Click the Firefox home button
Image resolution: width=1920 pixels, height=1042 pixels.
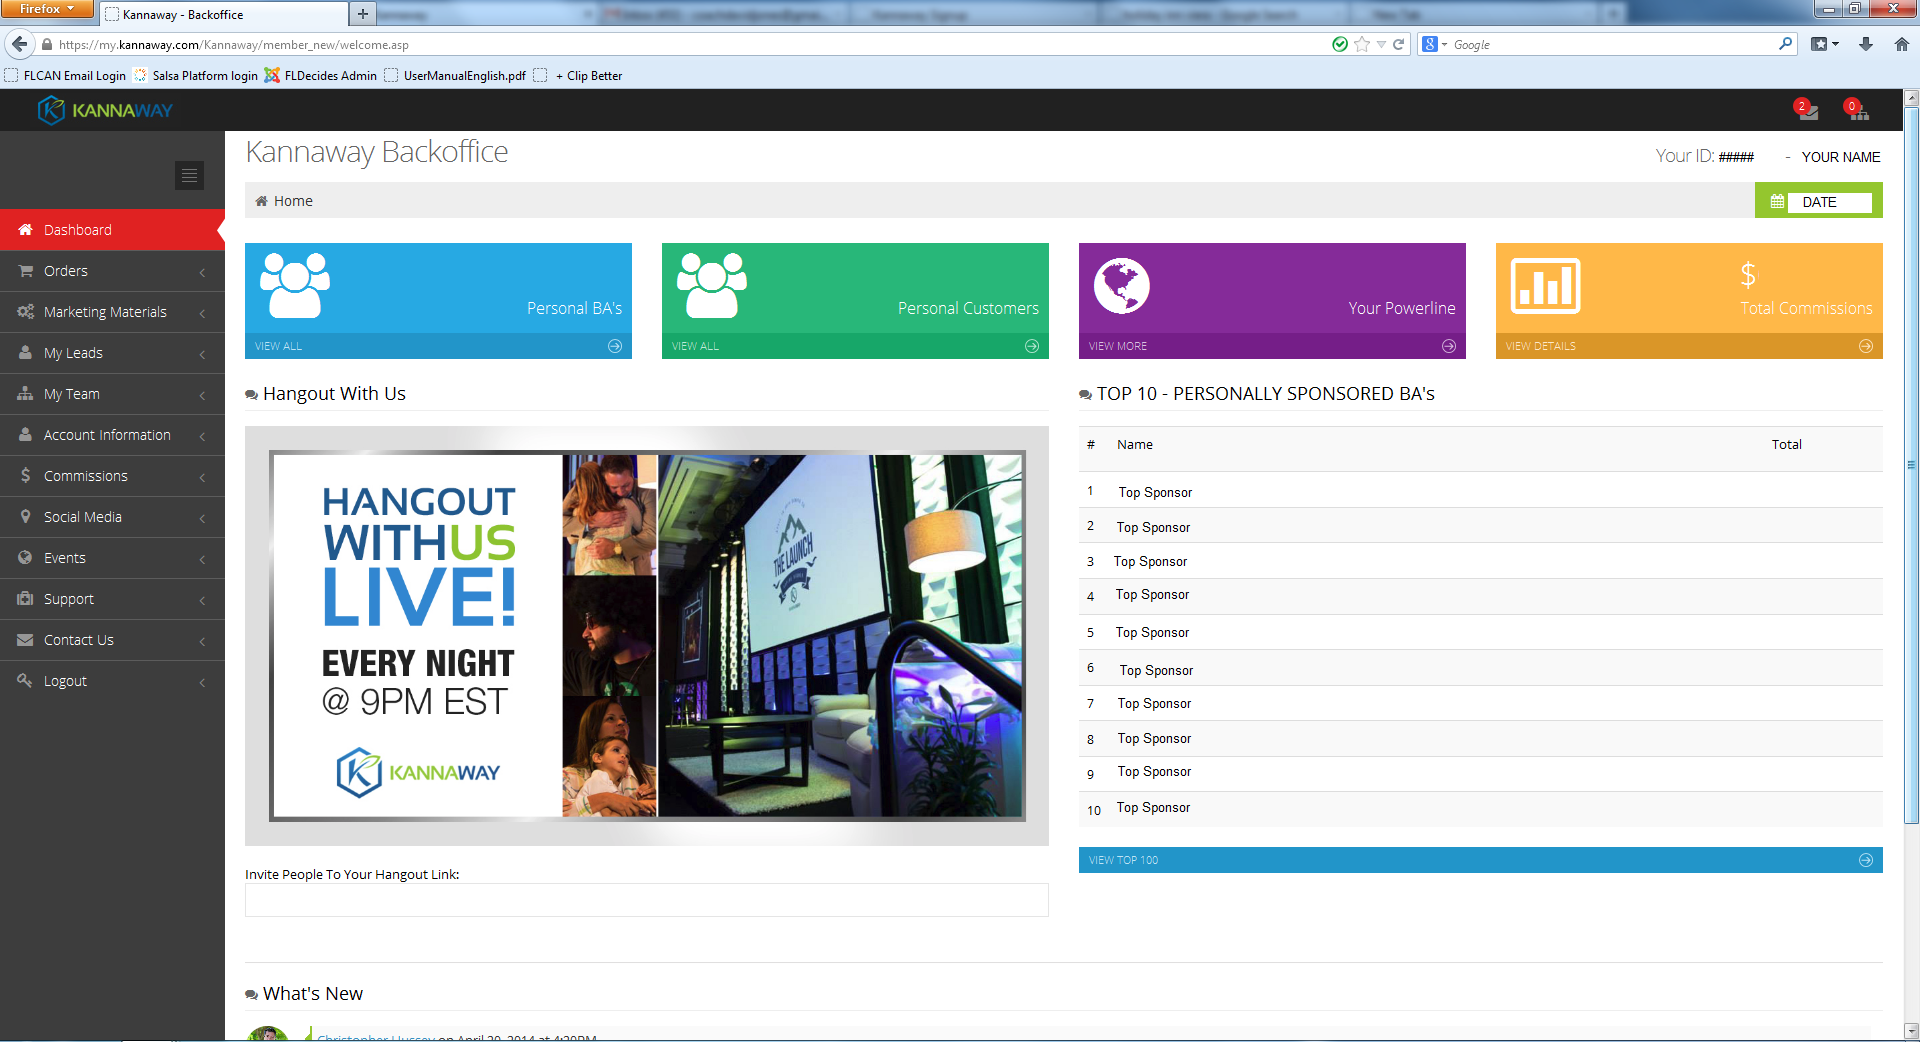[x=1902, y=44]
